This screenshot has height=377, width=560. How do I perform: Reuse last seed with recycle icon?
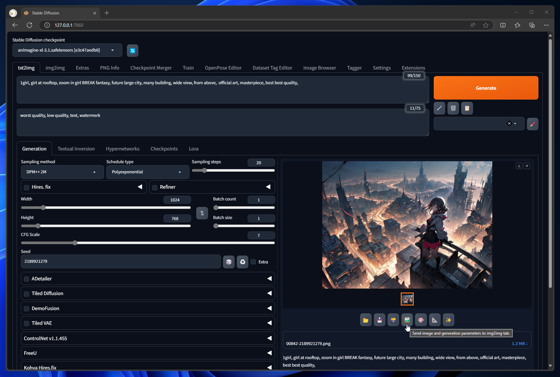click(242, 262)
